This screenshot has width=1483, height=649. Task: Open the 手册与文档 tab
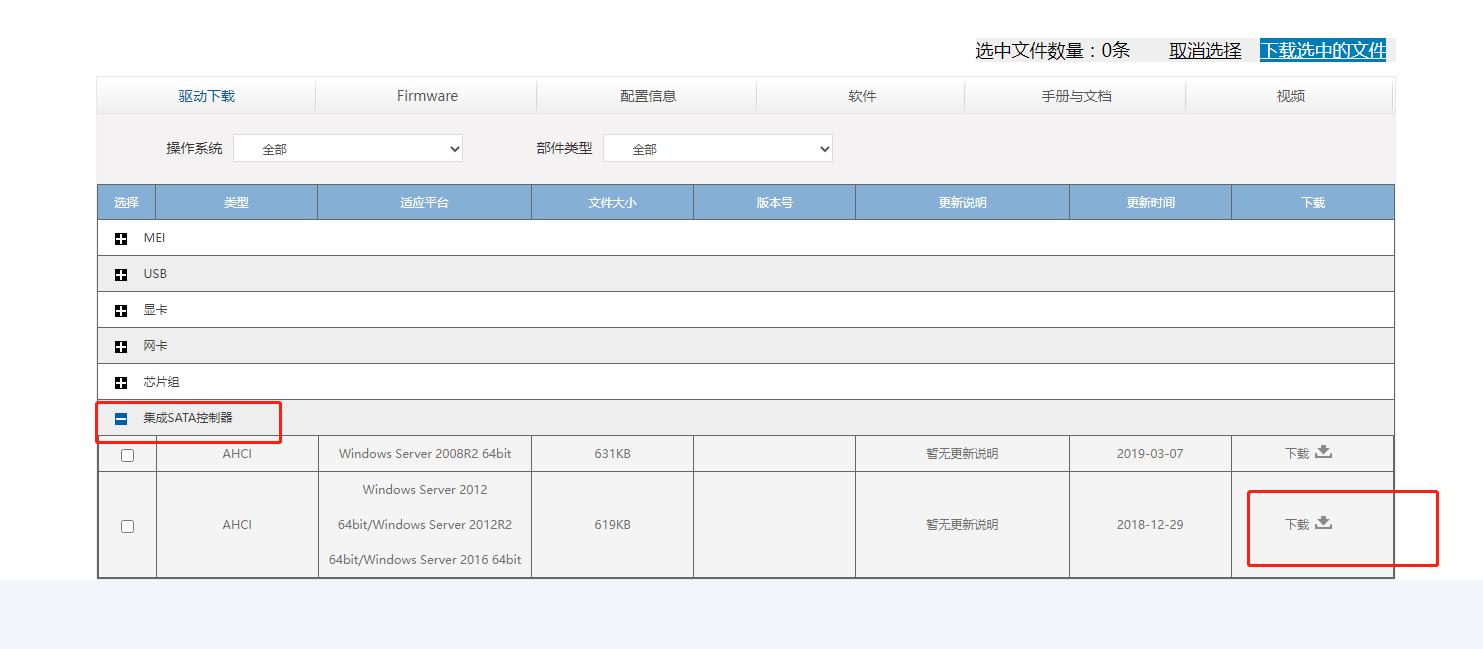[1076, 96]
